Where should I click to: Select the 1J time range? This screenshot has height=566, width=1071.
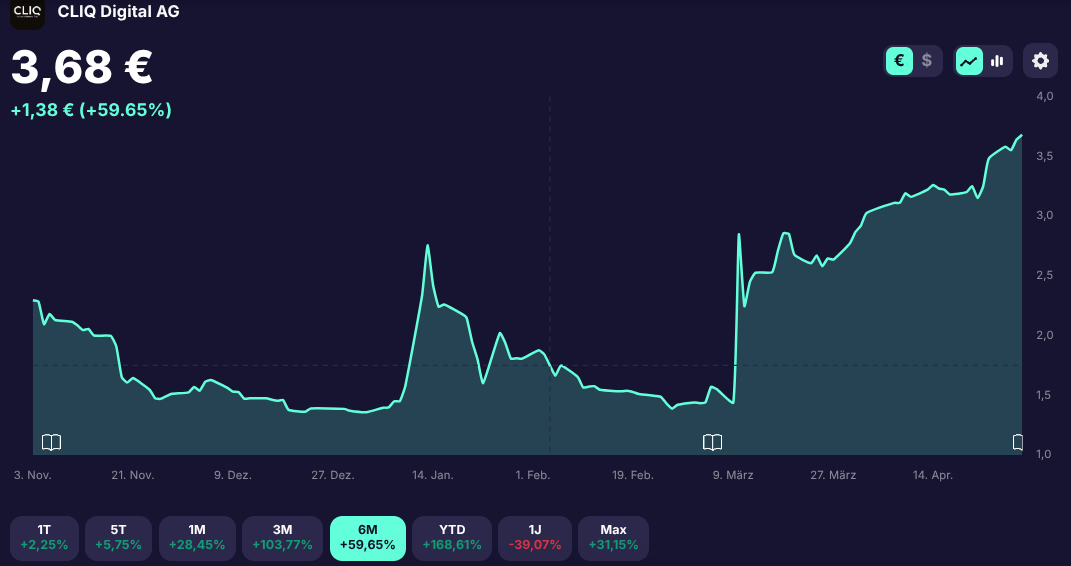coord(535,538)
